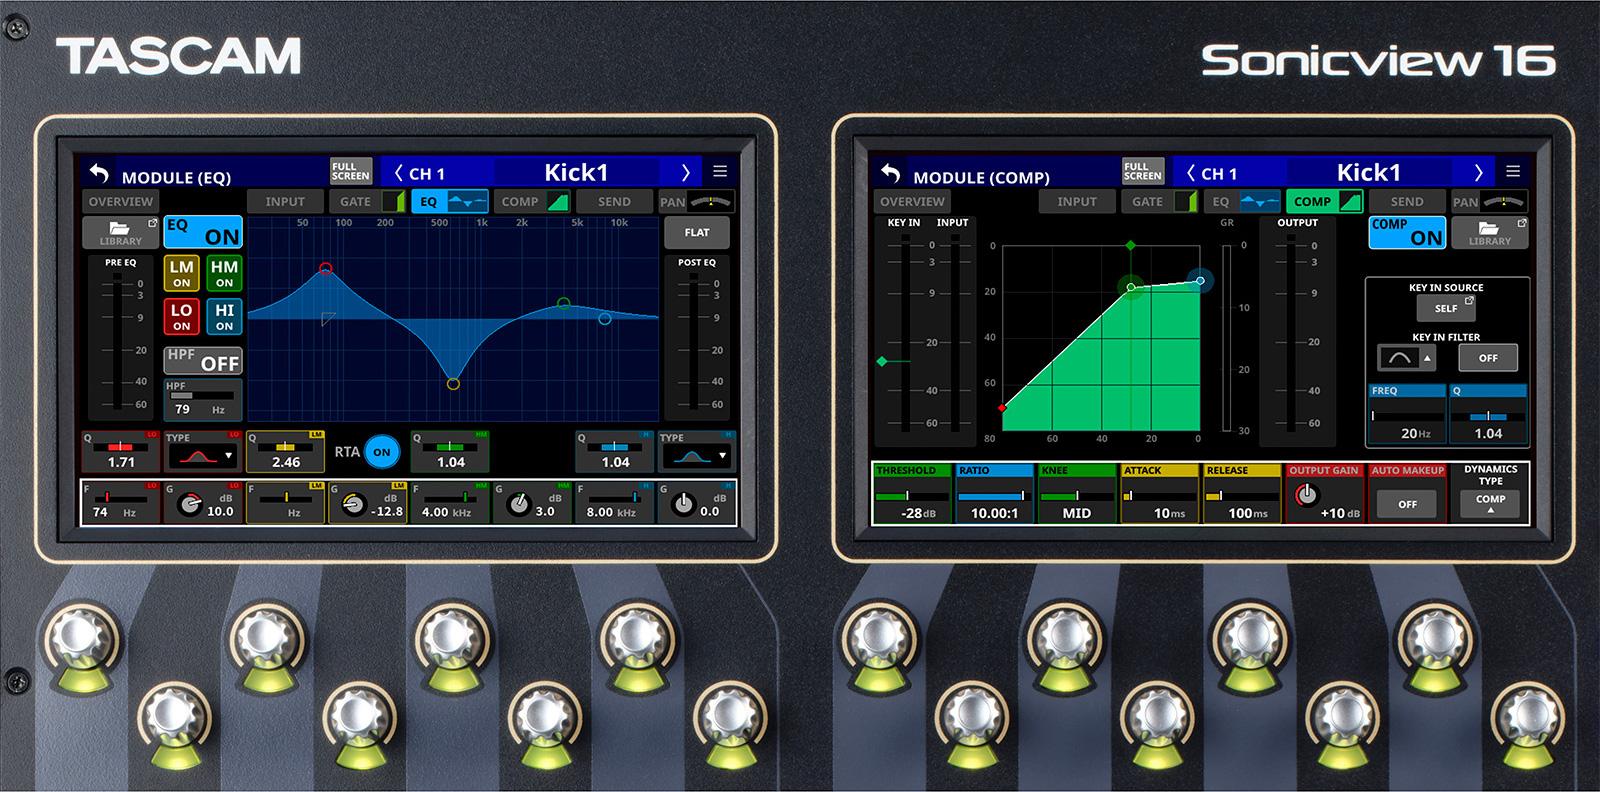
Task: Select output point on compressor curve
Action: (1200, 280)
